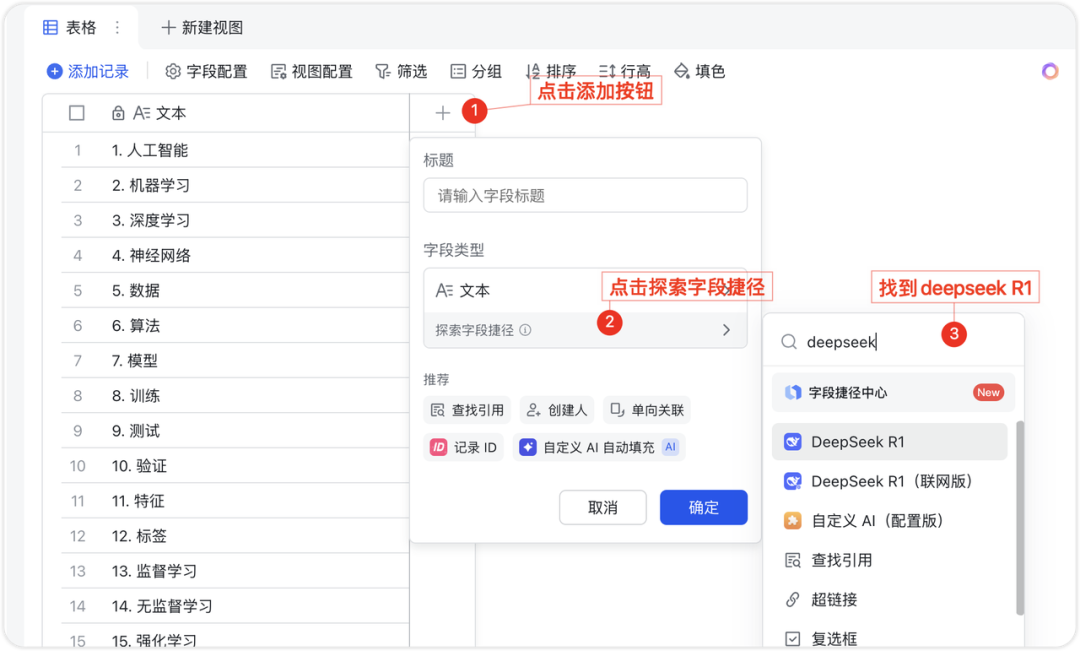
Task: Click the pink 记录 ID icon
Action: click(439, 447)
